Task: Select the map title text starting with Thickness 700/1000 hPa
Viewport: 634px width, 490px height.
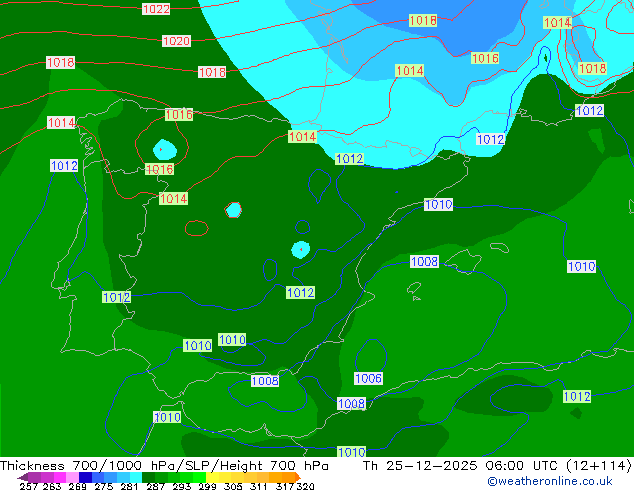Action: (164, 465)
